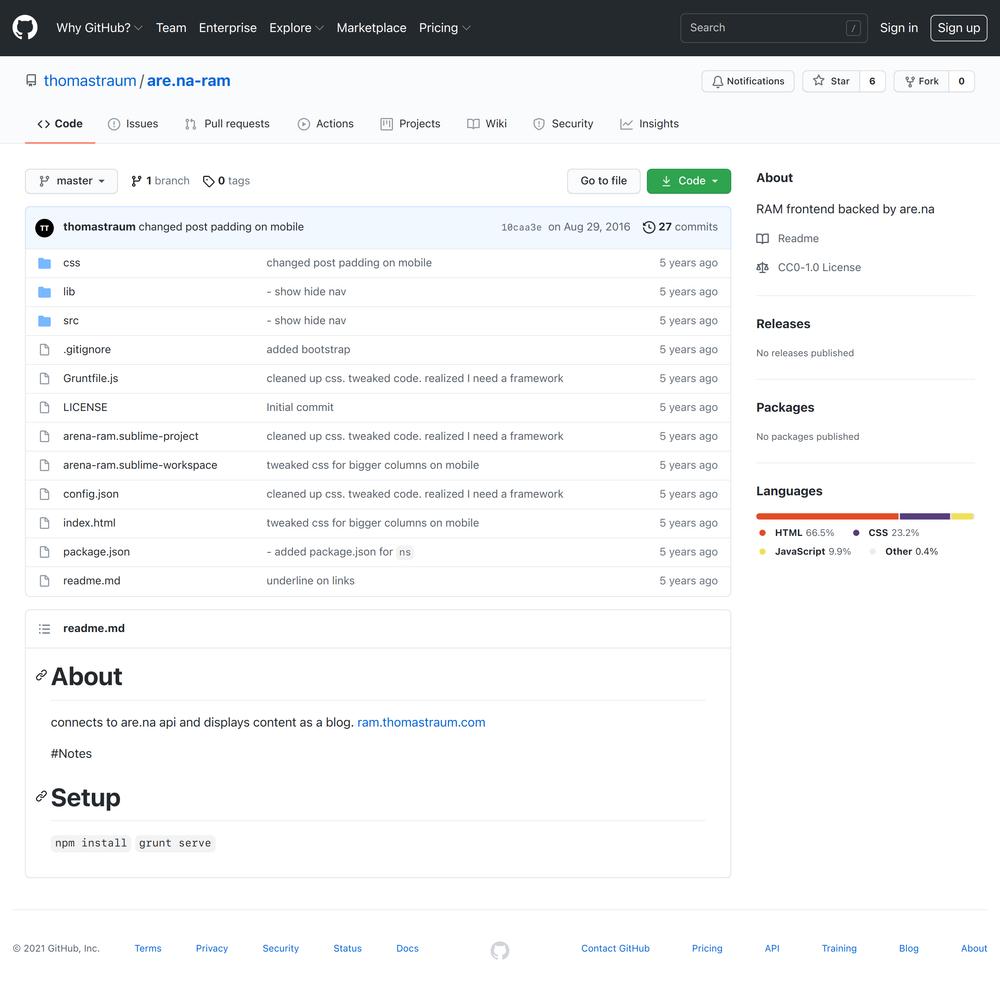The height and width of the screenshot is (1000, 1000).
Task: Select the Code tab
Action: pyautogui.click(x=60, y=124)
